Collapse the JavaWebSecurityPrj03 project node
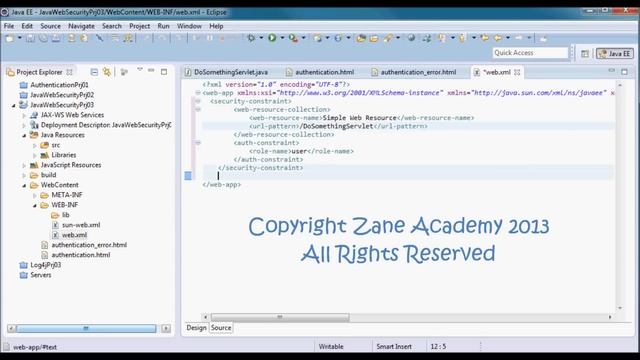Screen dimensions: 640x360 (x=13, y=105)
